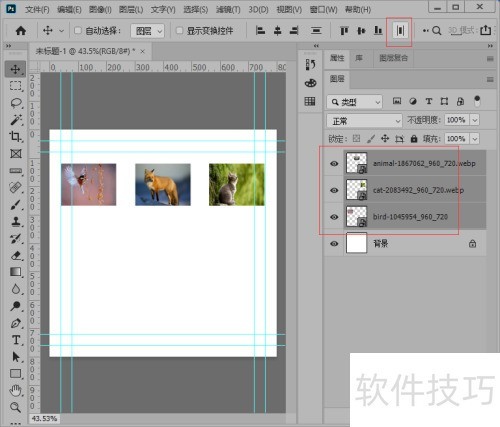This screenshot has width=500, height=427.
Task: Align horizontal centers of layers
Action: tap(277, 31)
